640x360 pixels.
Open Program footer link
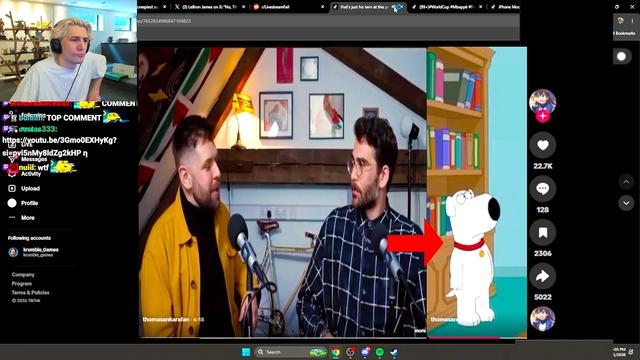coord(22,284)
